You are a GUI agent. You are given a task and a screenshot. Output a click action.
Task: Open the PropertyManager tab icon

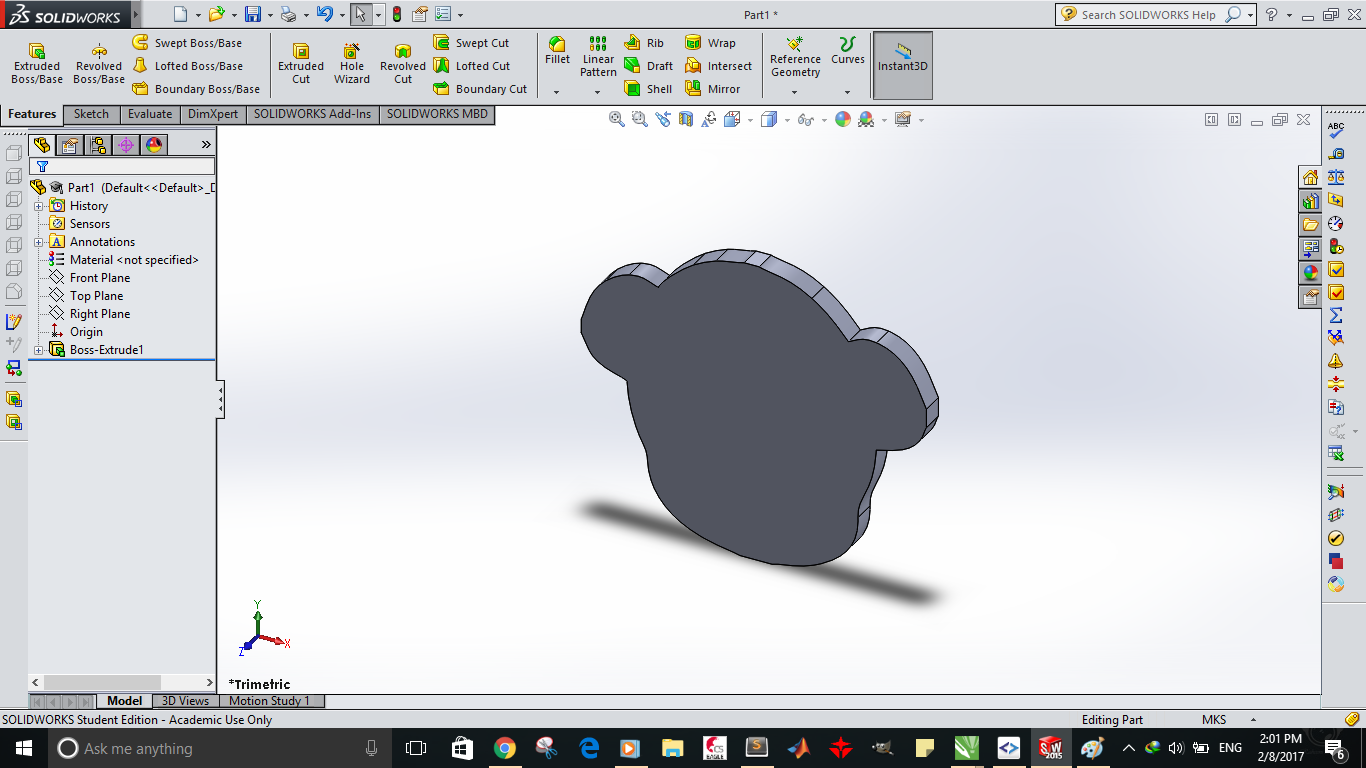click(70, 145)
